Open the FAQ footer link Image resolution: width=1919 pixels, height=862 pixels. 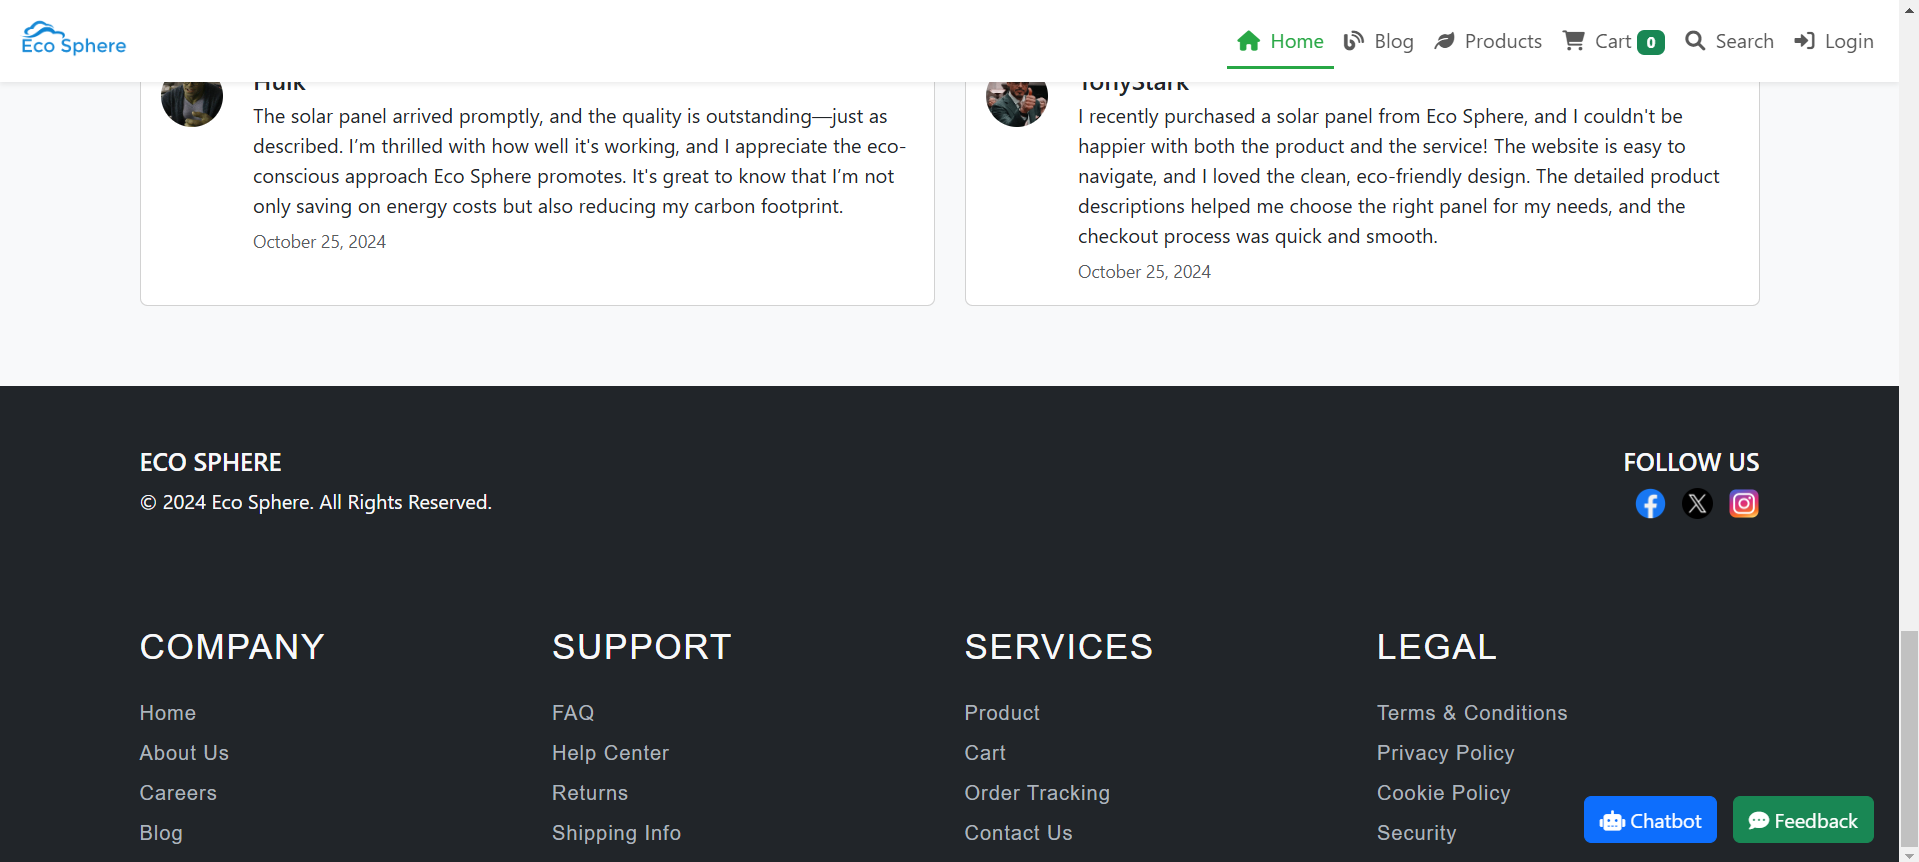(573, 713)
